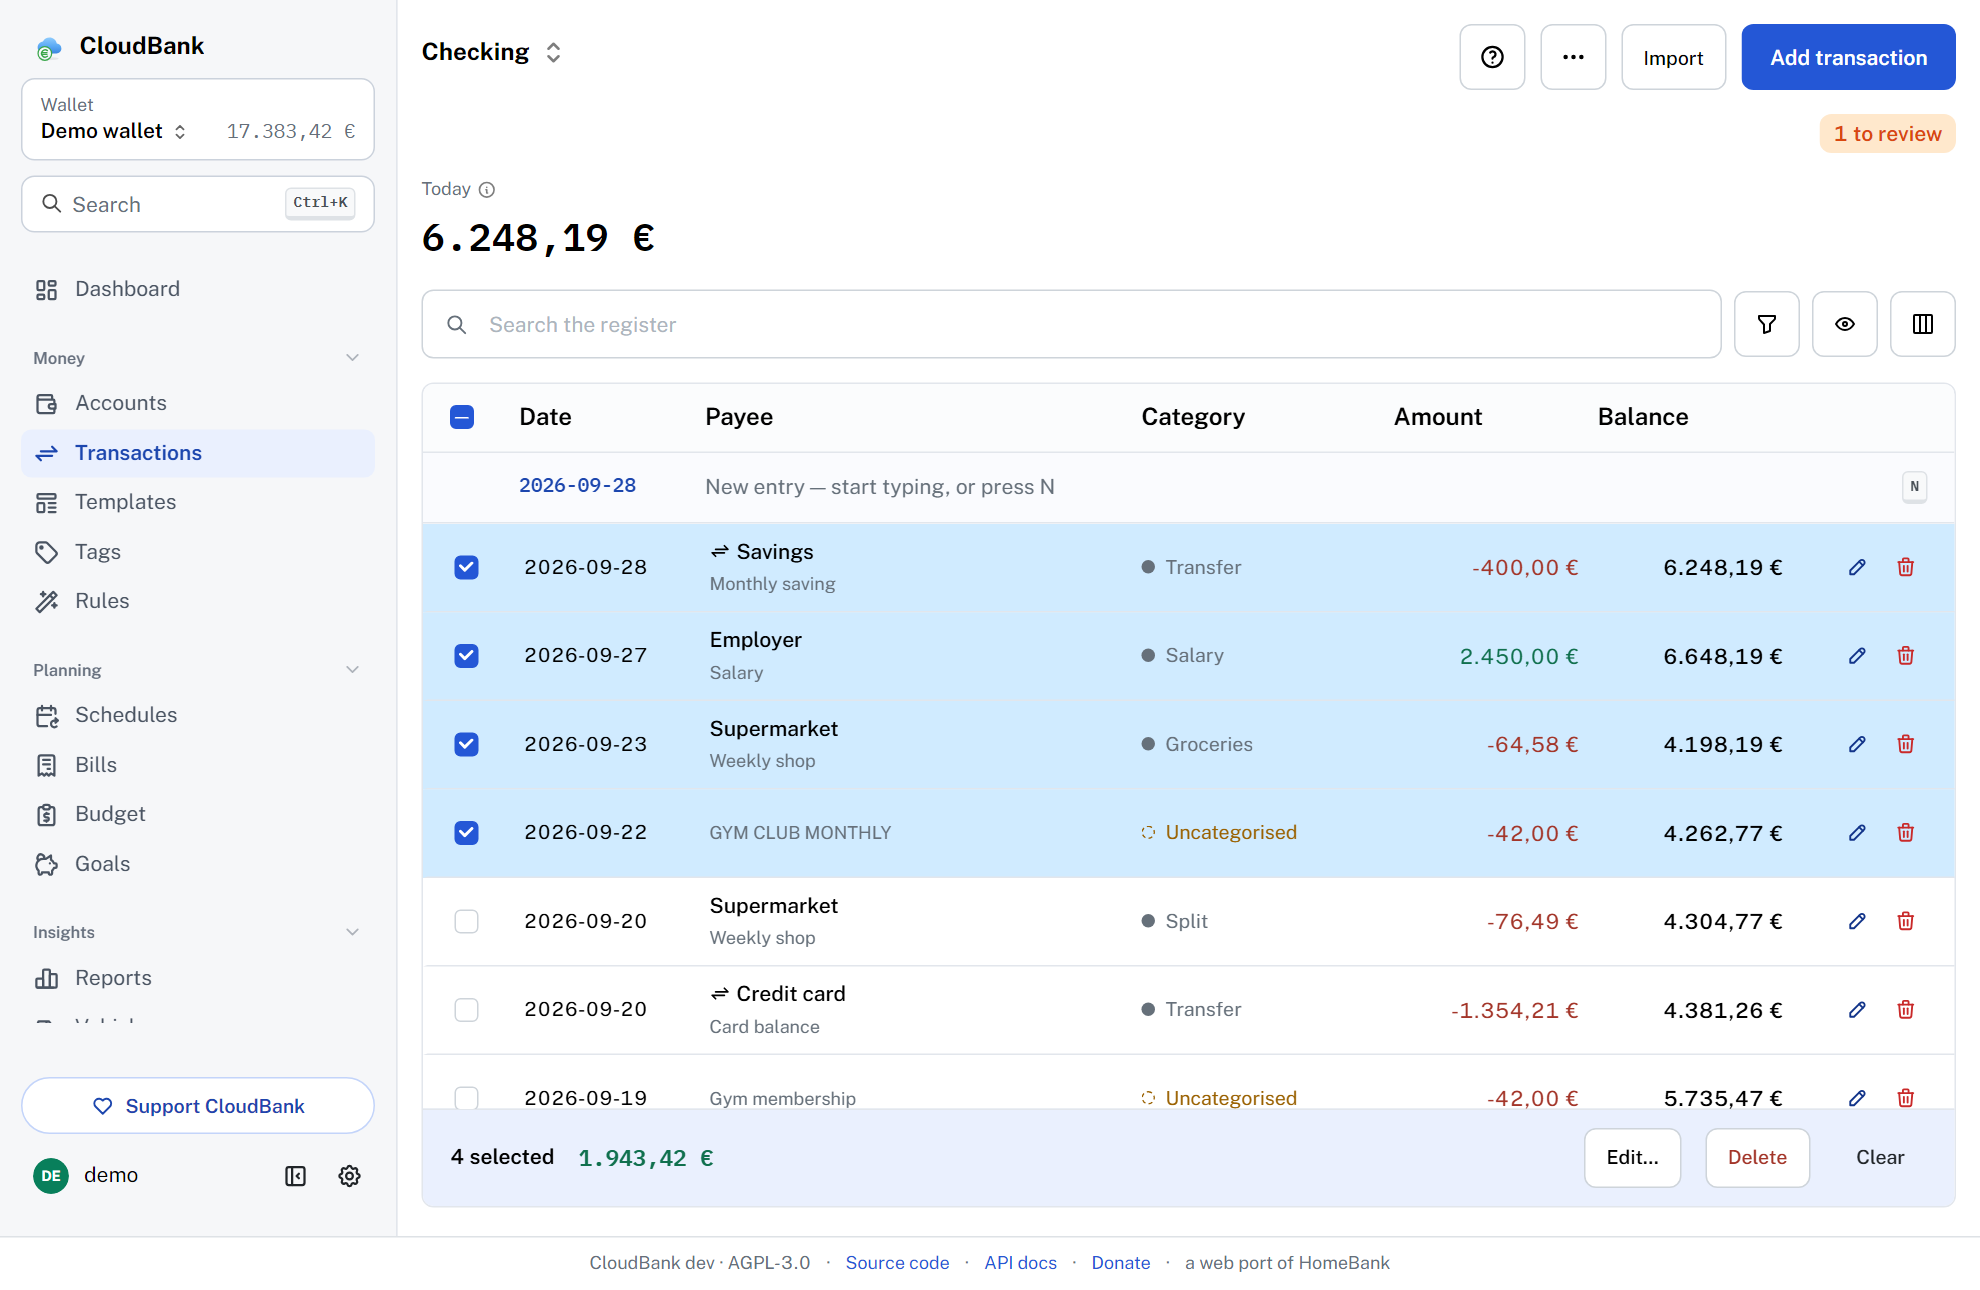Click the sidebar Search box
The width and height of the screenshot is (1980, 1290).
[198, 204]
